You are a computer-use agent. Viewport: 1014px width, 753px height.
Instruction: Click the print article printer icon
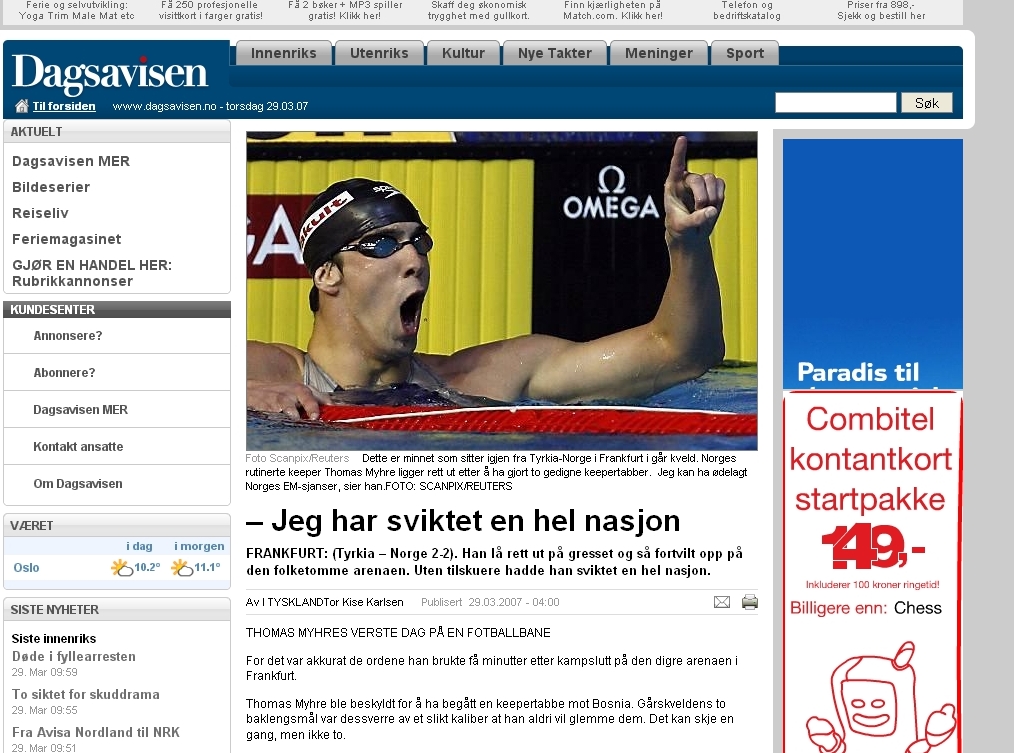point(750,602)
